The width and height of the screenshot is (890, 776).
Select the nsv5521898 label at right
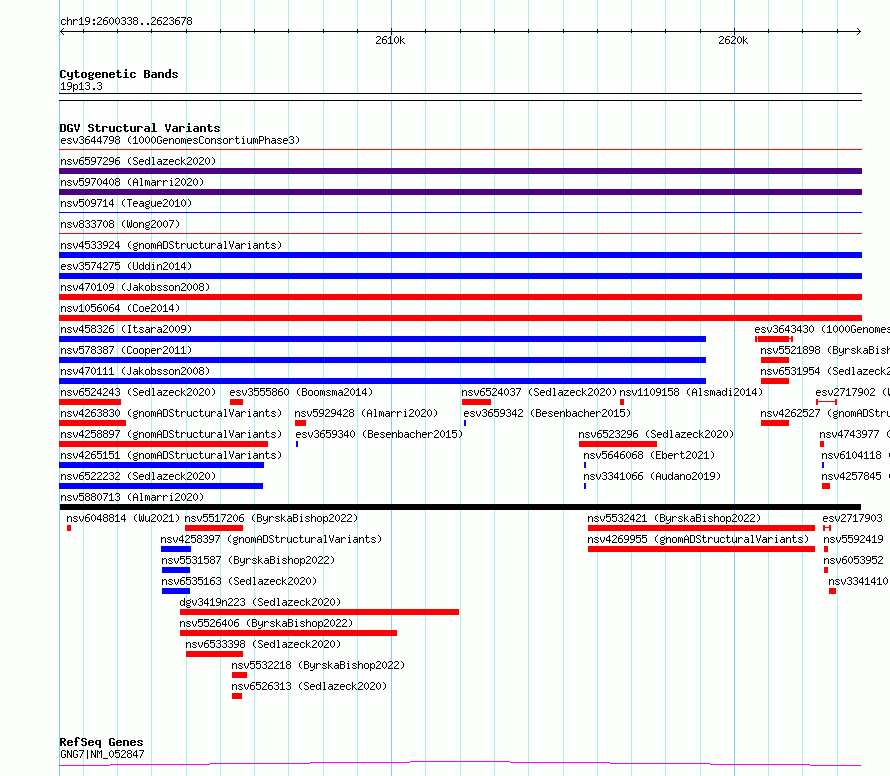point(825,350)
